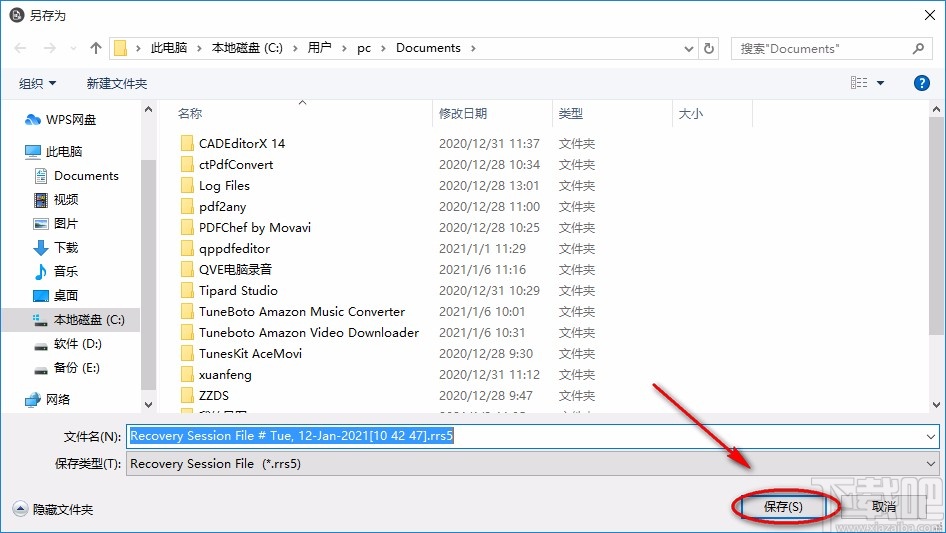946x533 pixels.
Task: Open the view options dropdown arrow
Action: point(880,83)
